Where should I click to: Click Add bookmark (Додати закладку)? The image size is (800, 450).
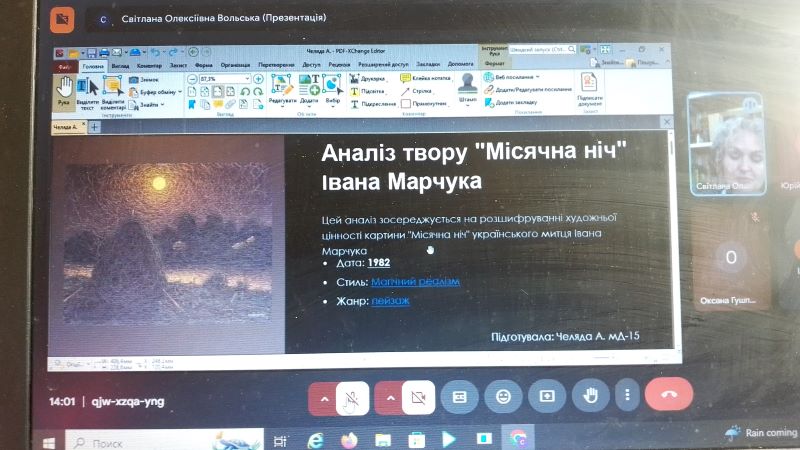pyautogui.click(x=511, y=102)
